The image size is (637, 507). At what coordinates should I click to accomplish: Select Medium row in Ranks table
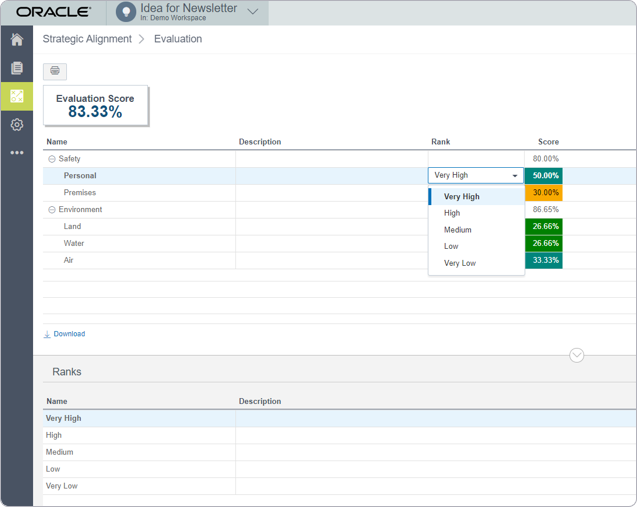[340, 452]
